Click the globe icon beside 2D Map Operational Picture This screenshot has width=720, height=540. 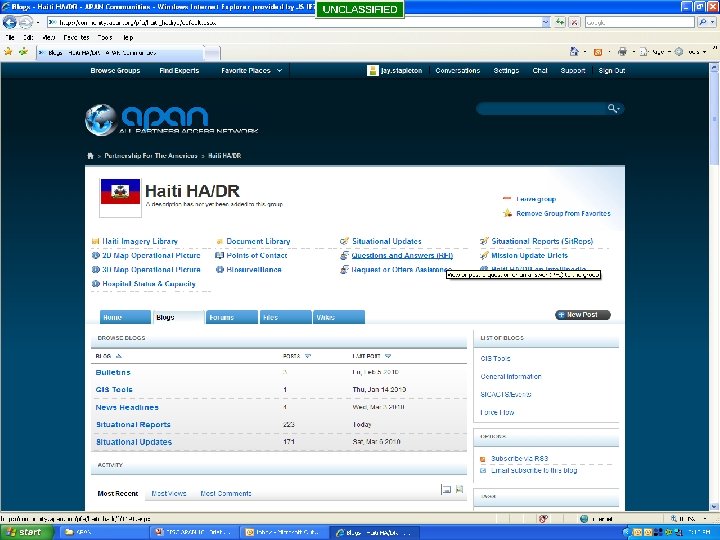pyautogui.click(x=96, y=255)
